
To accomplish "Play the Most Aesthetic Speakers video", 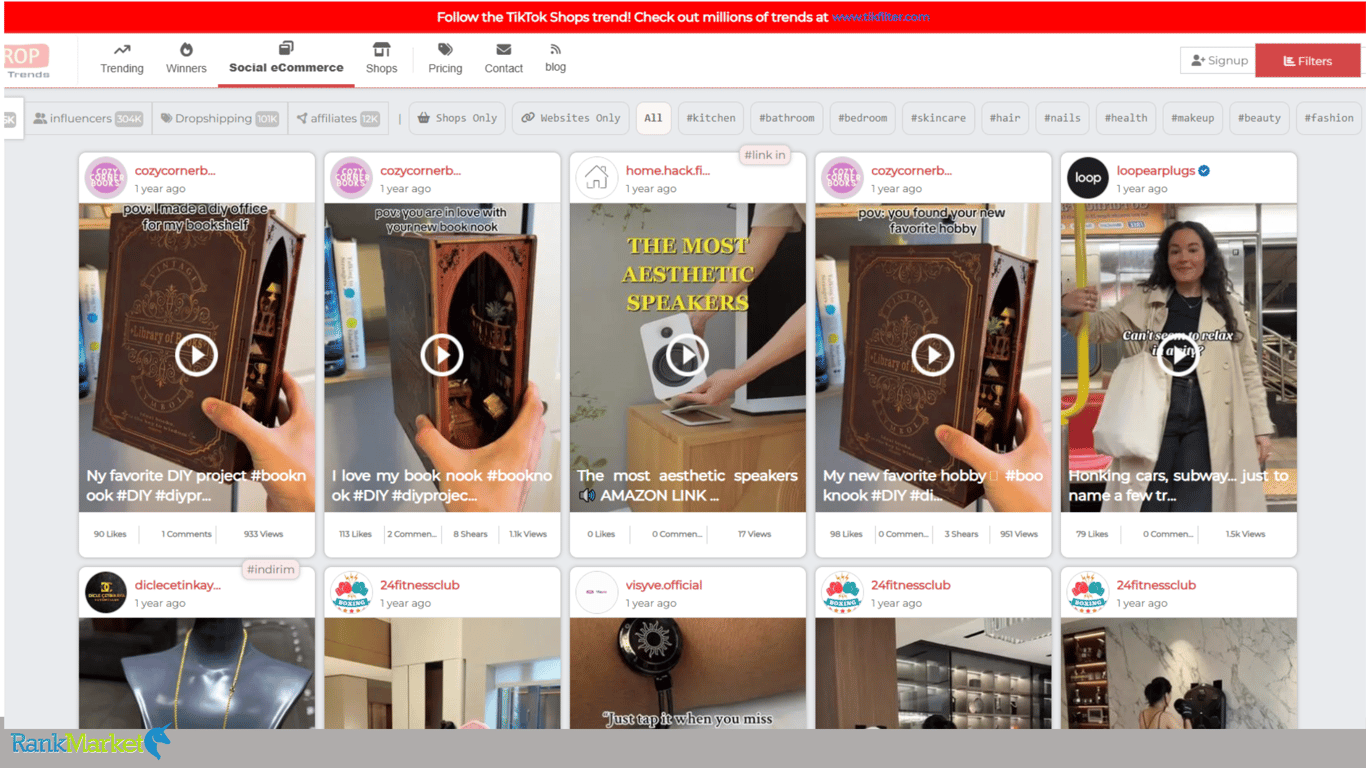I will click(687, 354).
